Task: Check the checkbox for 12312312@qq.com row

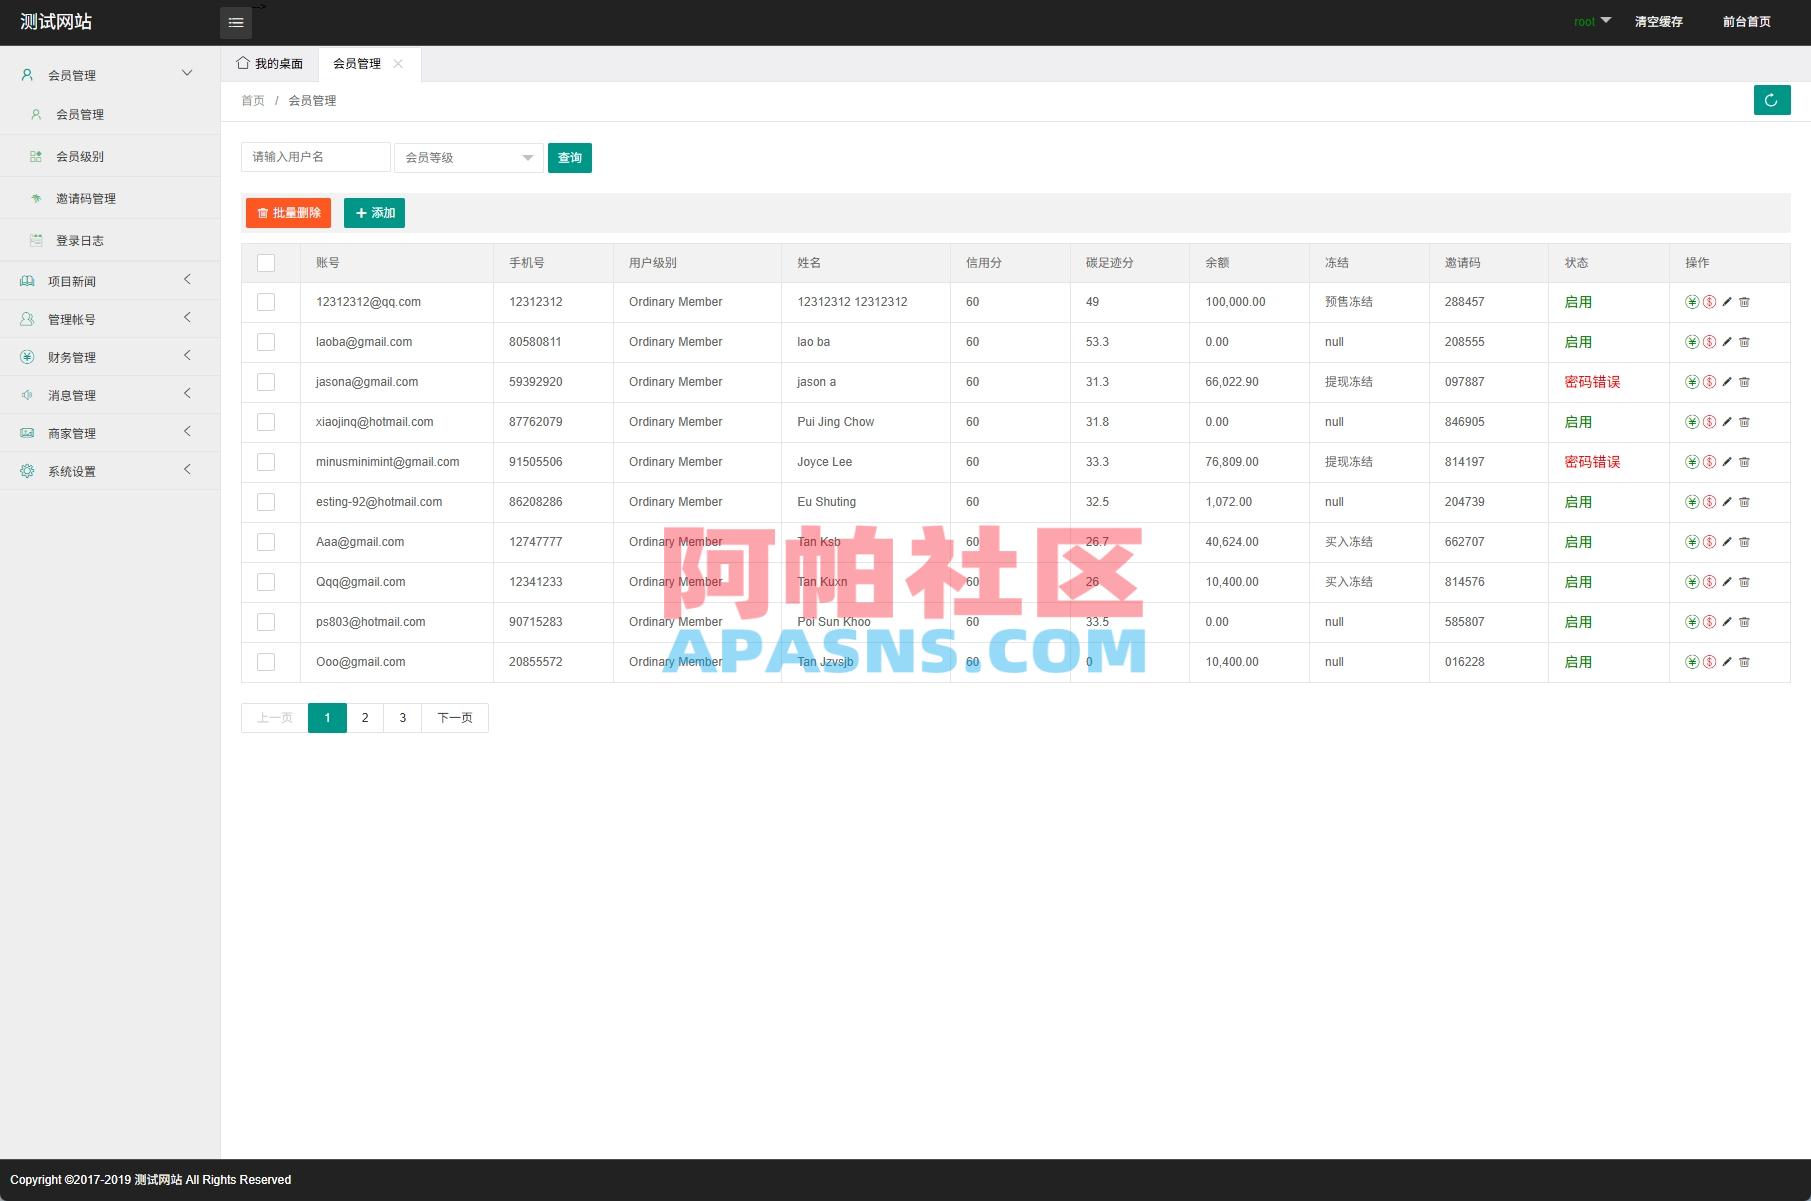Action: [x=266, y=301]
